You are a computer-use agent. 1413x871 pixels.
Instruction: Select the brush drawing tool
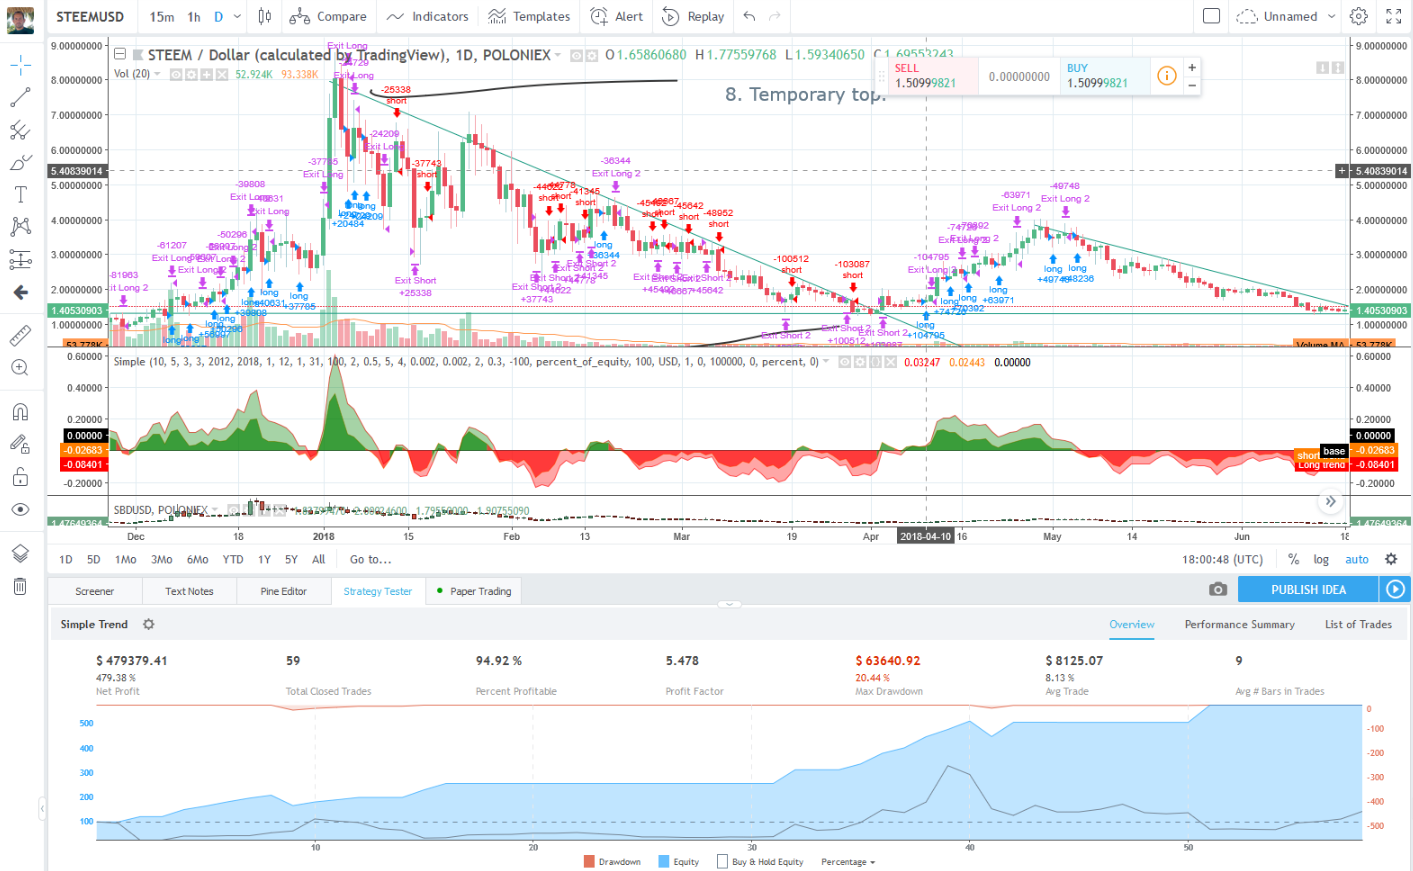(20, 162)
